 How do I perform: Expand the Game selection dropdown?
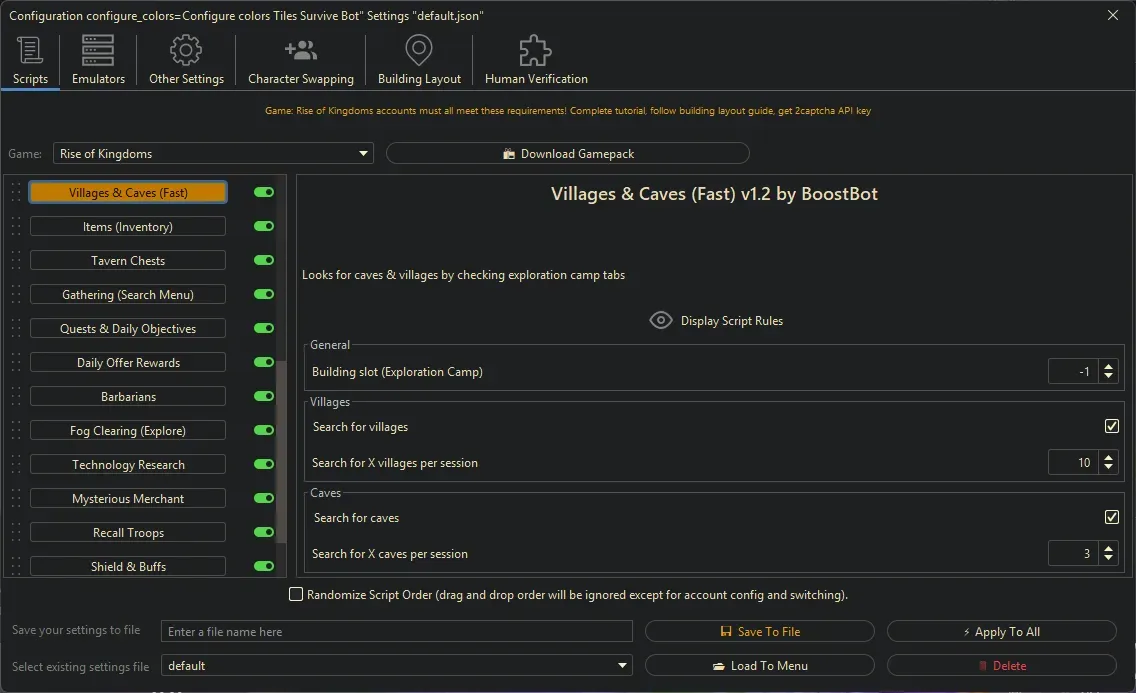(363, 154)
